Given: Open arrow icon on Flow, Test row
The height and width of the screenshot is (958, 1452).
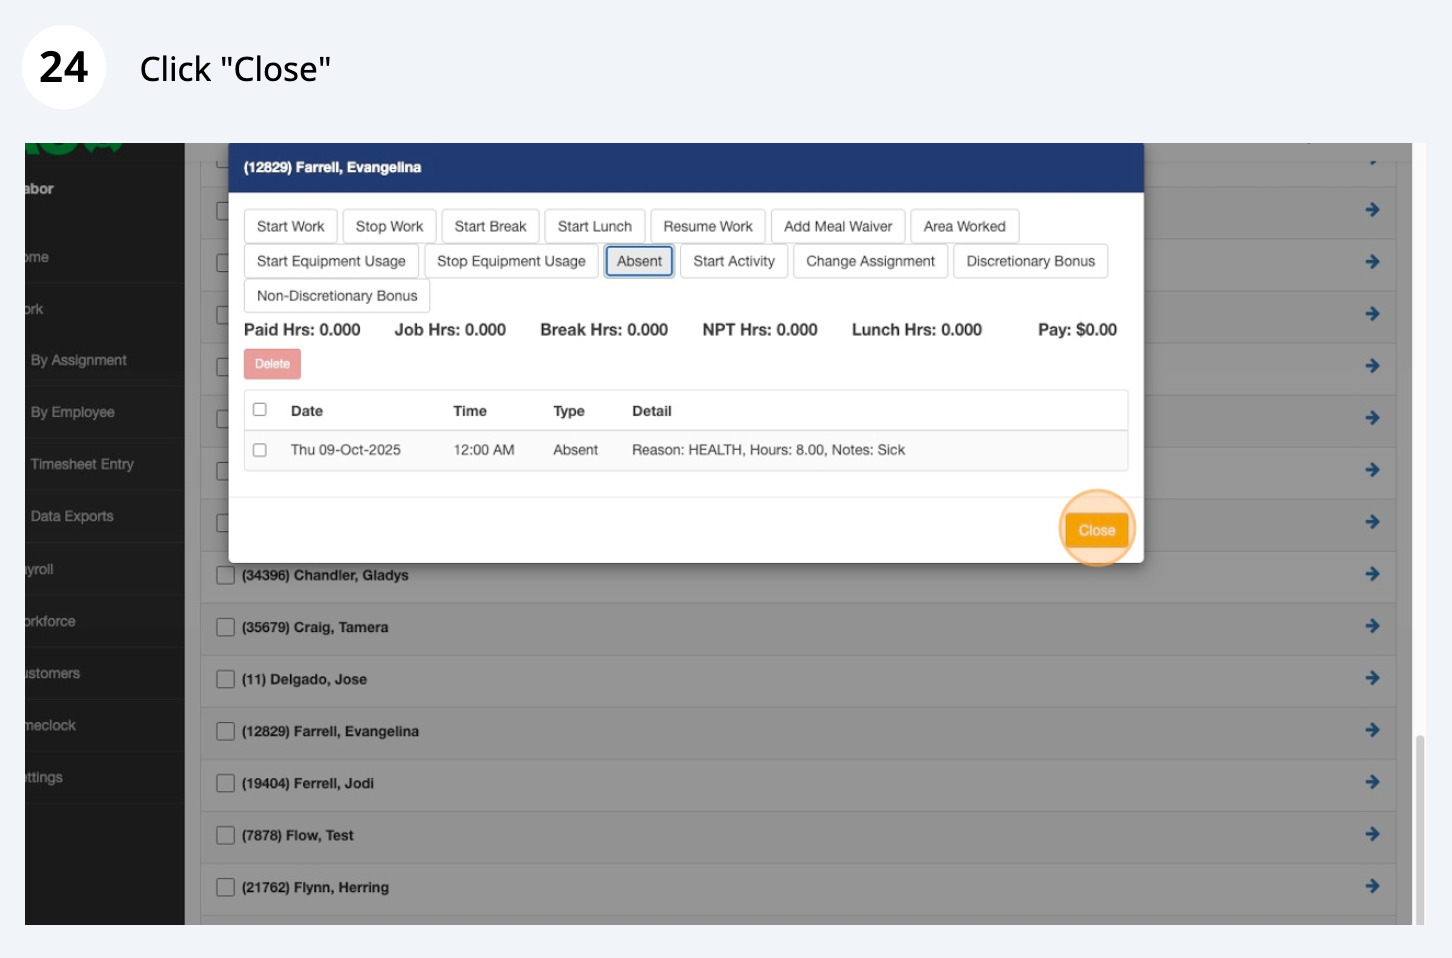Looking at the screenshot, I should click(1372, 834).
